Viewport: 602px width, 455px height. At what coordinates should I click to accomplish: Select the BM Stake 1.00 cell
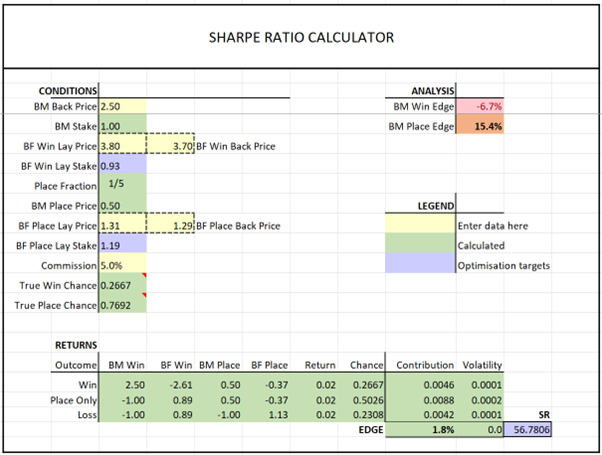[122, 126]
